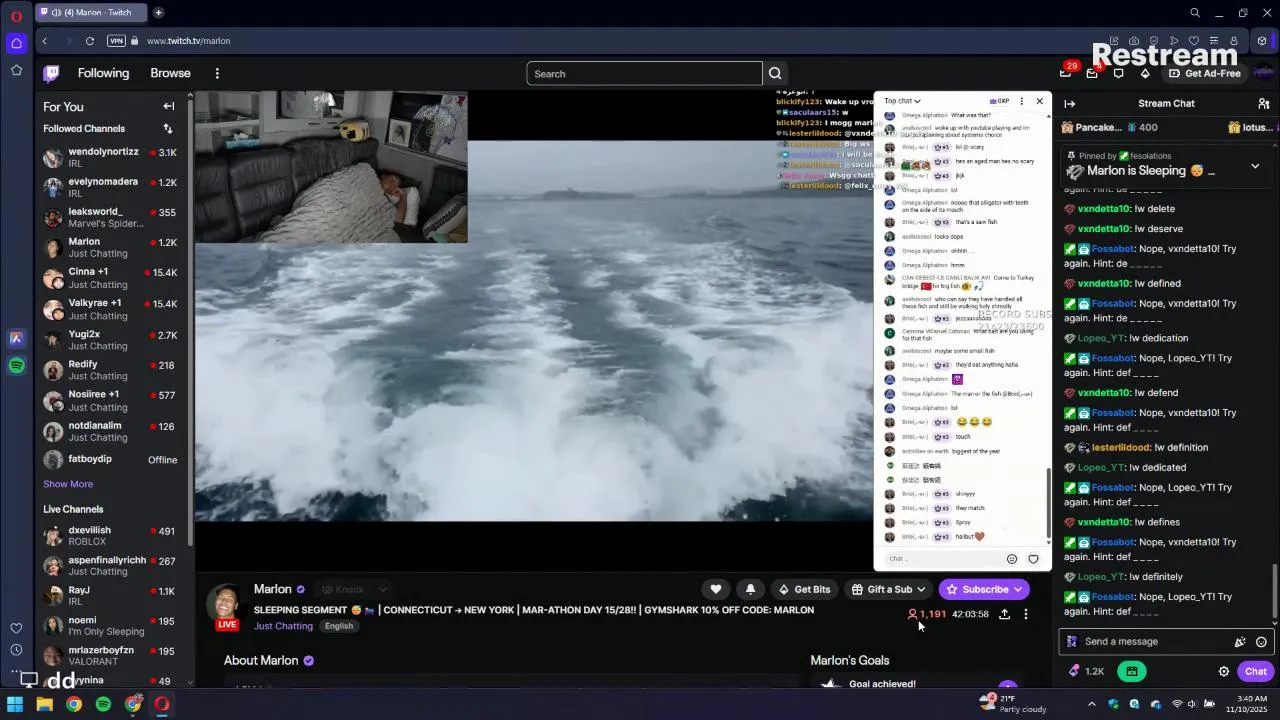Go back in browser history
Image resolution: width=1280 pixels, height=720 pixels.
[45, 41]
